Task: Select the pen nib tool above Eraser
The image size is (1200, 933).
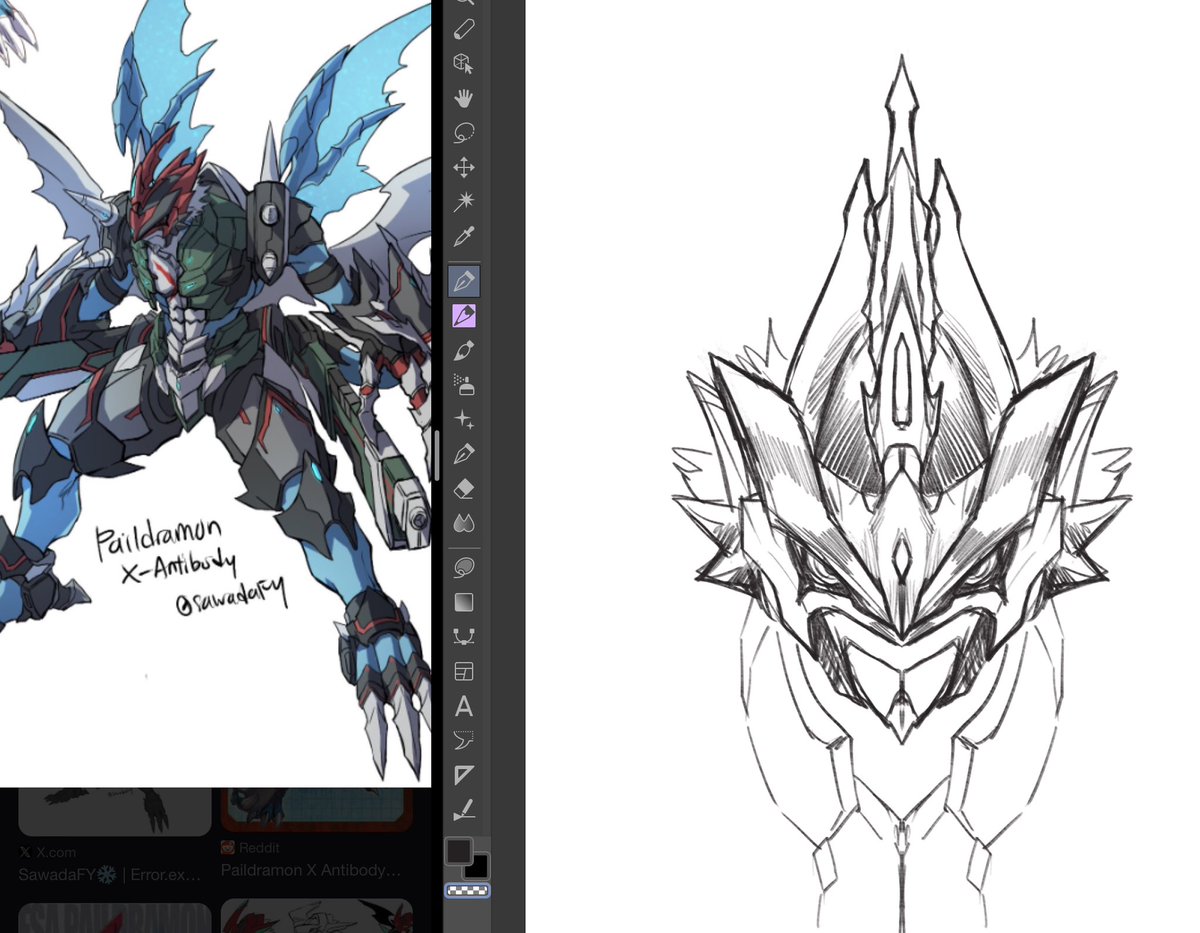Action: point(463,454)
